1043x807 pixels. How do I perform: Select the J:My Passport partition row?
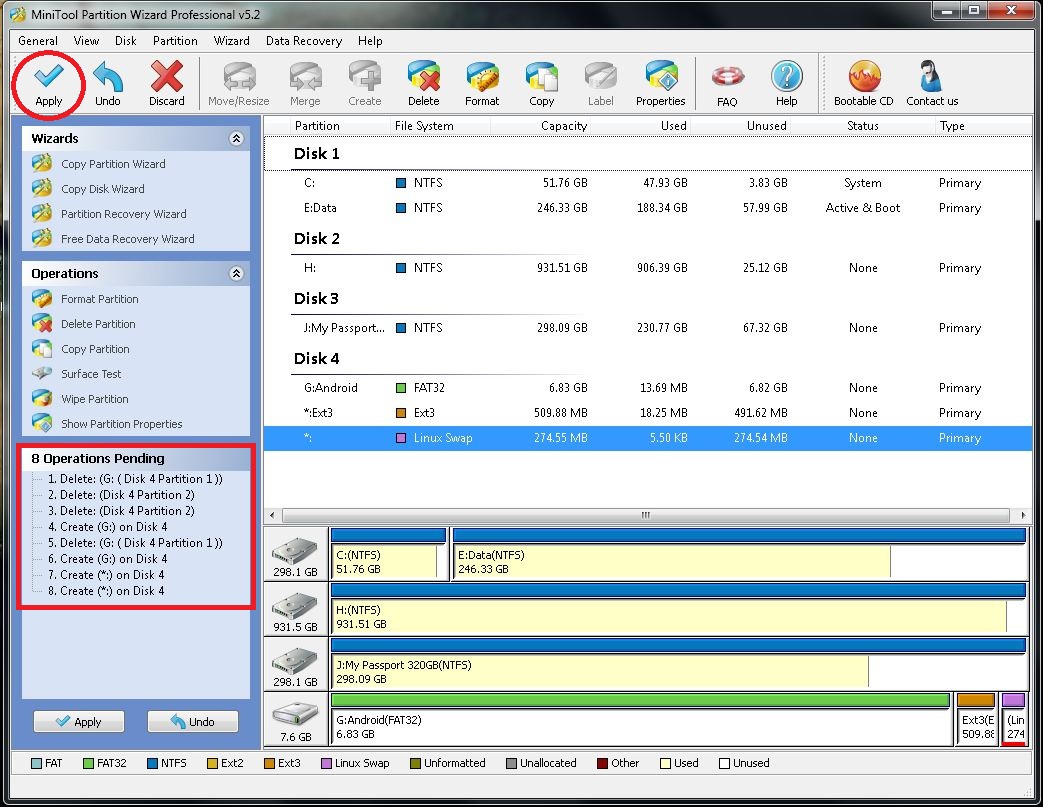[x=648, y=328]
